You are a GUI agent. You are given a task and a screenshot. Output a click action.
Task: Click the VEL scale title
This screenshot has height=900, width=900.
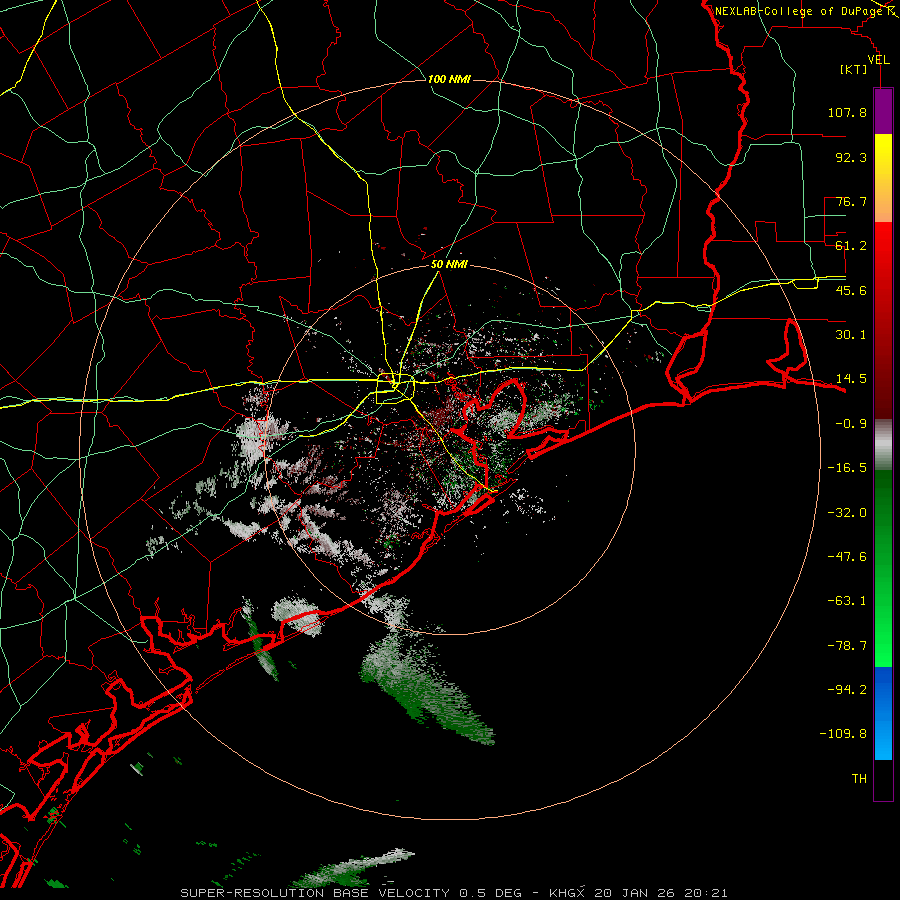pyautogui.click(x=878, y=60)
